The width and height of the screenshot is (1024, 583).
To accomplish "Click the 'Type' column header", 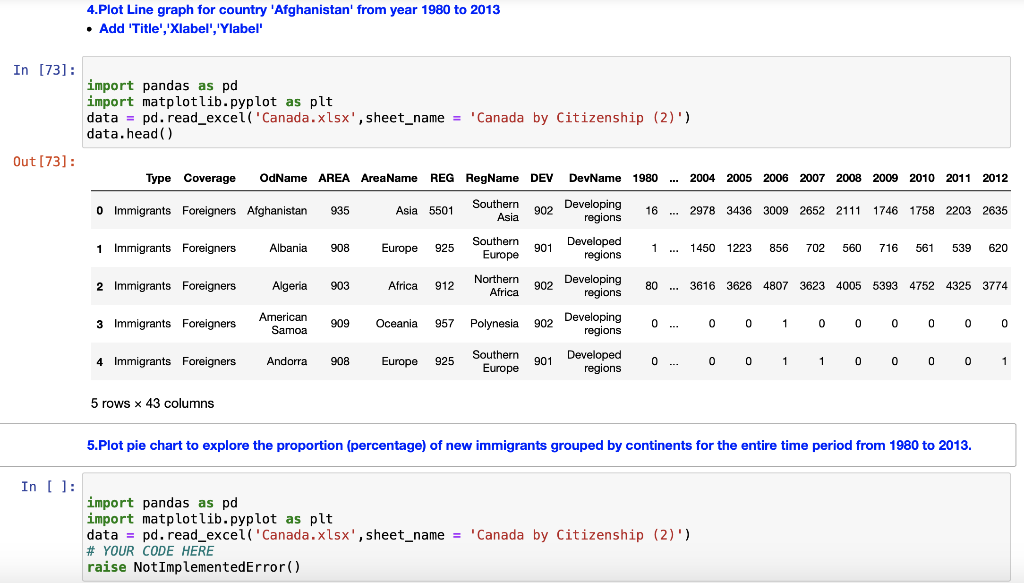I will click(158, 178).
